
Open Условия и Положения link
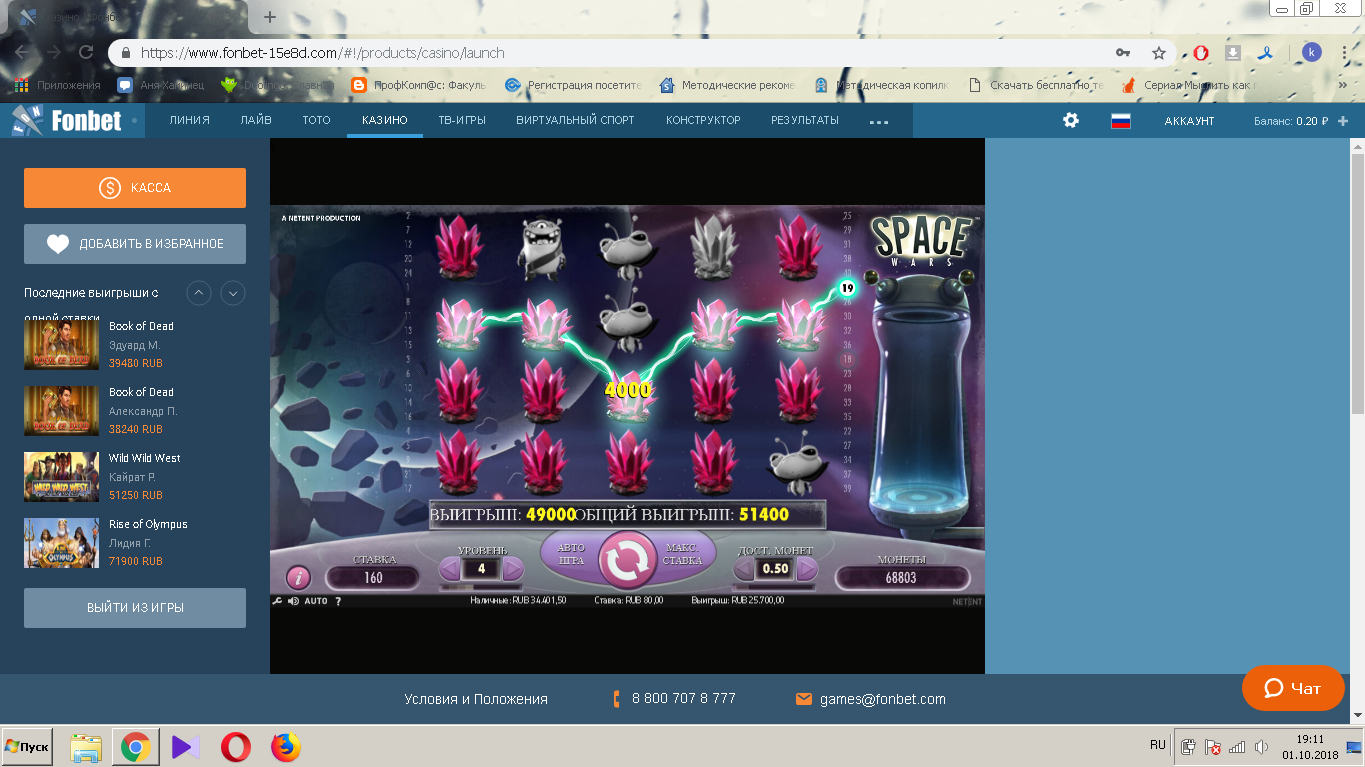coord(476,699)
